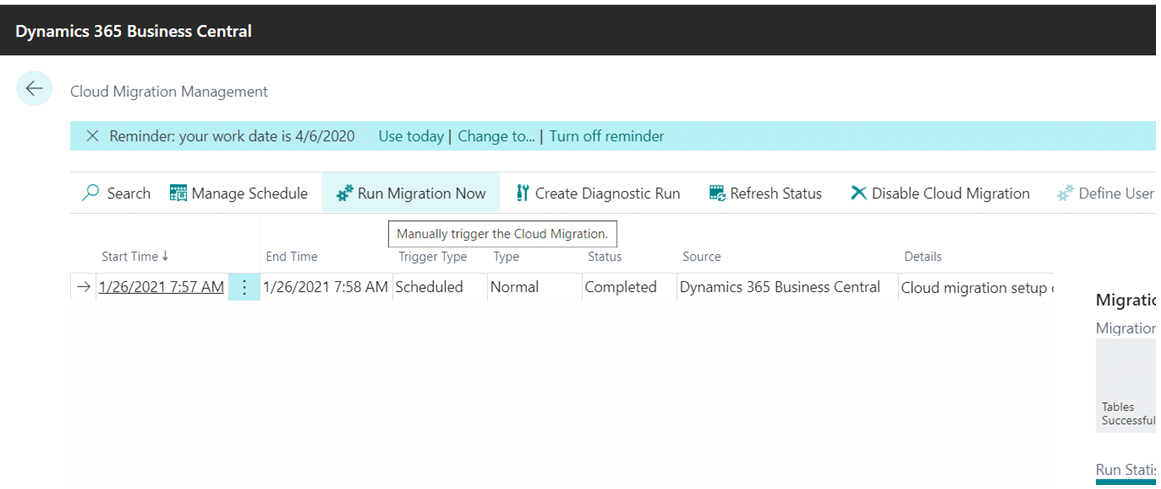Click the Dynamics 365 Business Central title
Viewport: 1161px width, 489px height.
point(133,31)
